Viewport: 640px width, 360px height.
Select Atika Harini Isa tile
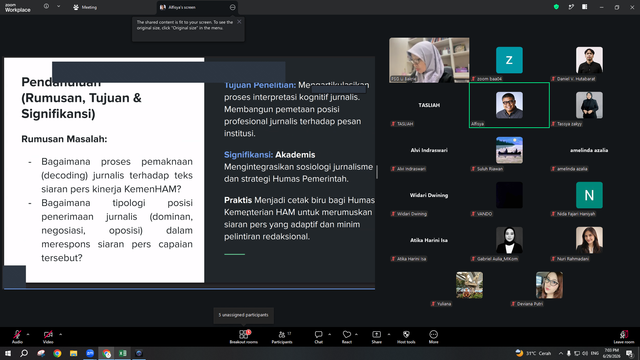[x=429, y=240]
